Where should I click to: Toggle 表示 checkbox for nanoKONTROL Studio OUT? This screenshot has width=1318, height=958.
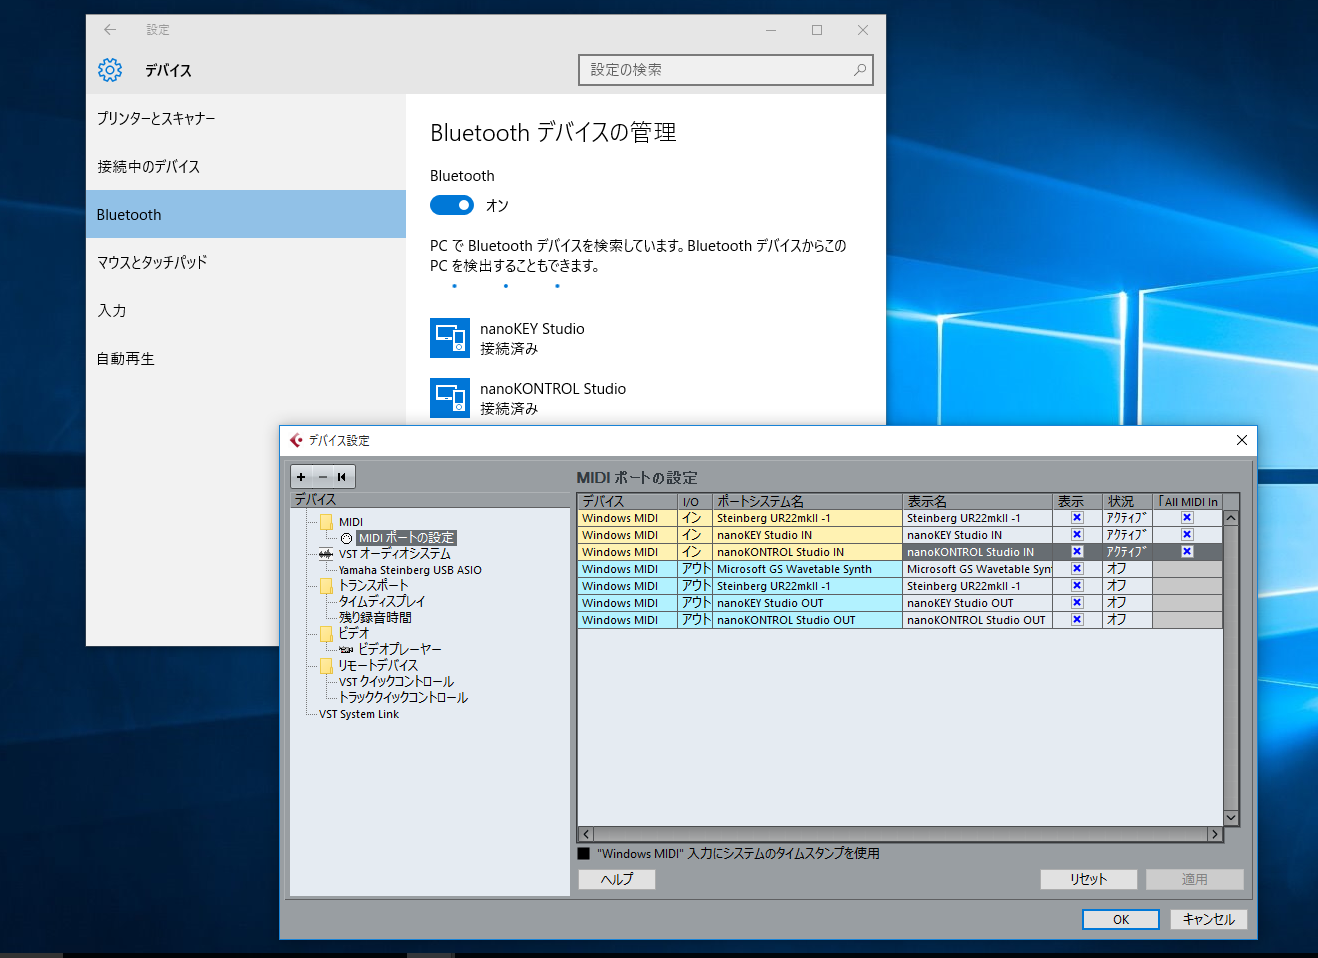1077,620
